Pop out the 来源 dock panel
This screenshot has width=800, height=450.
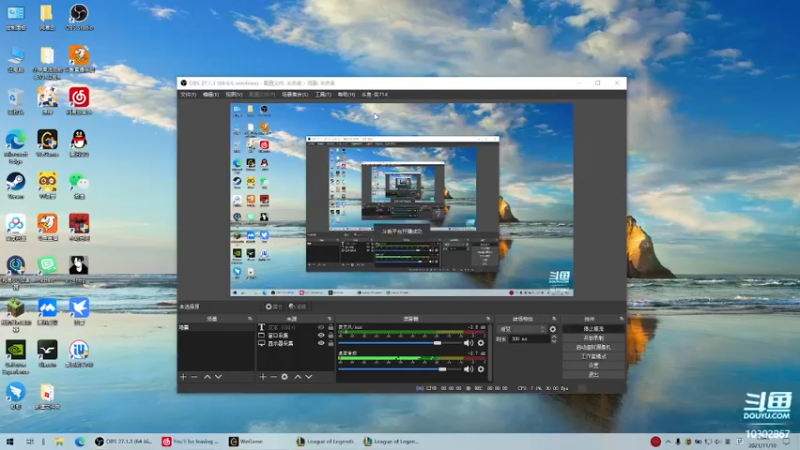pyautogui.click(x=329, y=319)
